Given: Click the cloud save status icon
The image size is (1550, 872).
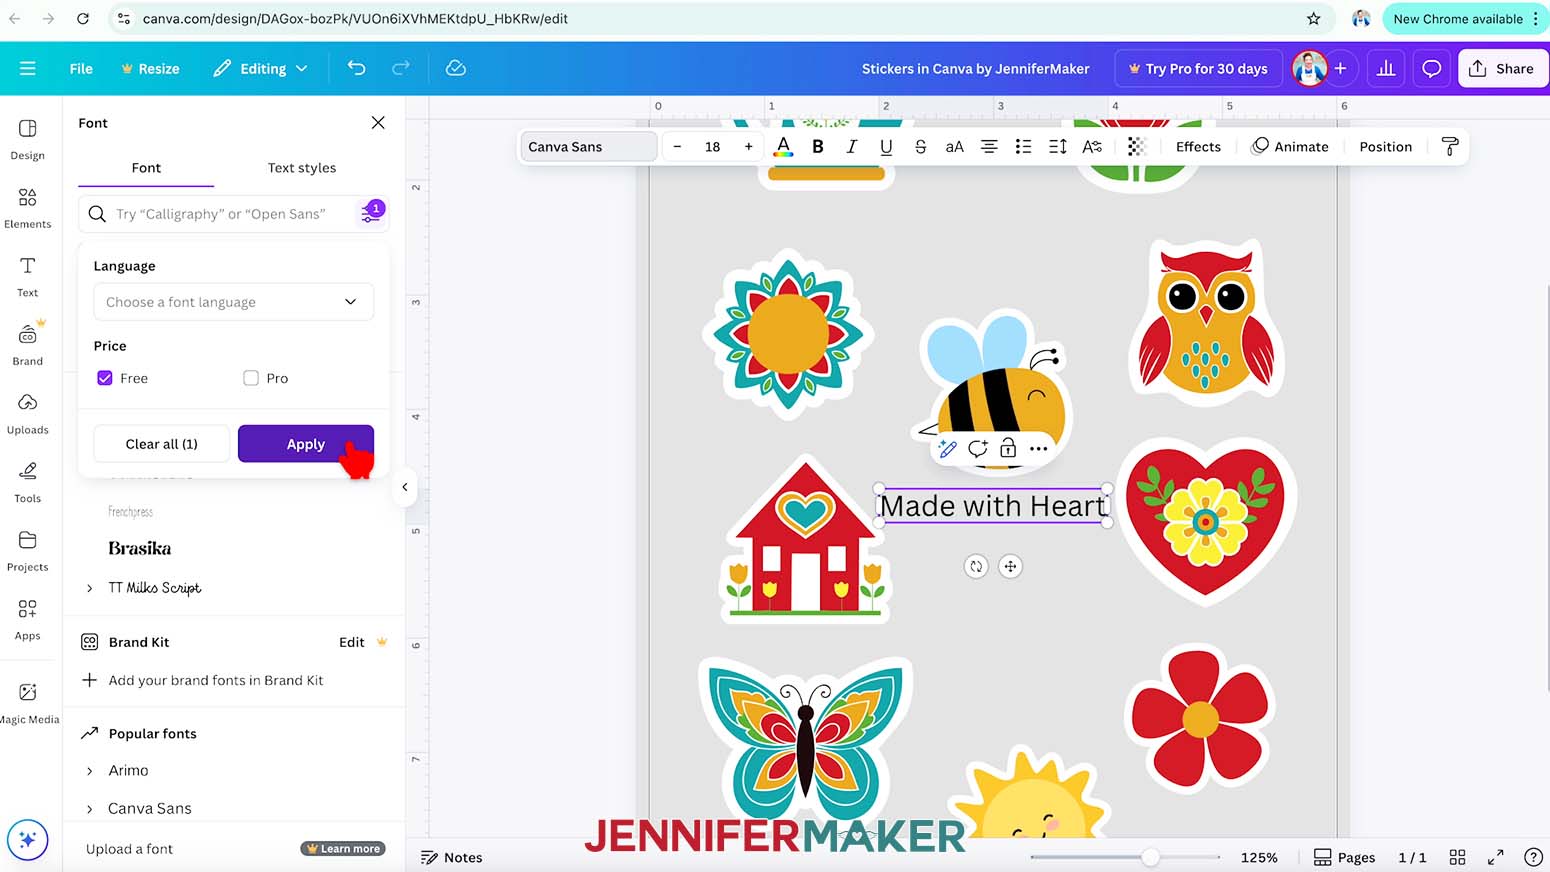Looking at the screenshot, I should tap(456, 68).
